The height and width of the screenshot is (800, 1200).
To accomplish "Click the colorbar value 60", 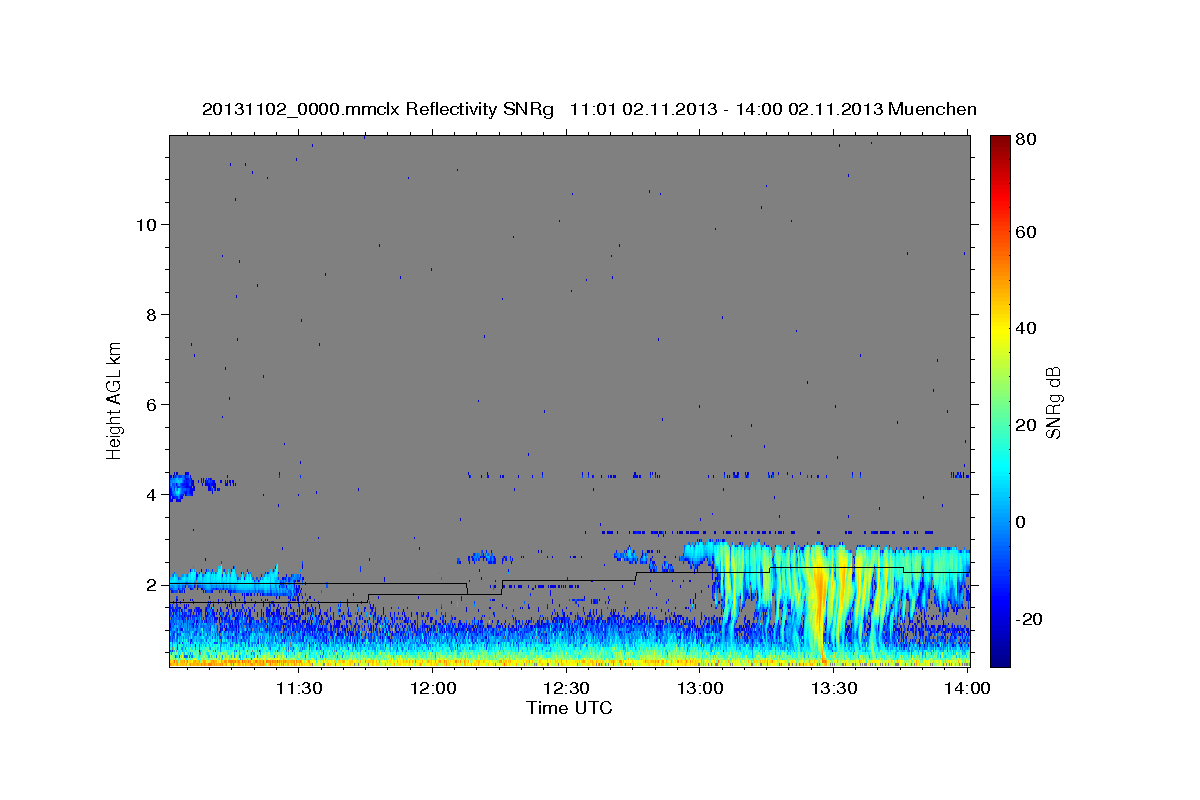I will click(1025, 232).
